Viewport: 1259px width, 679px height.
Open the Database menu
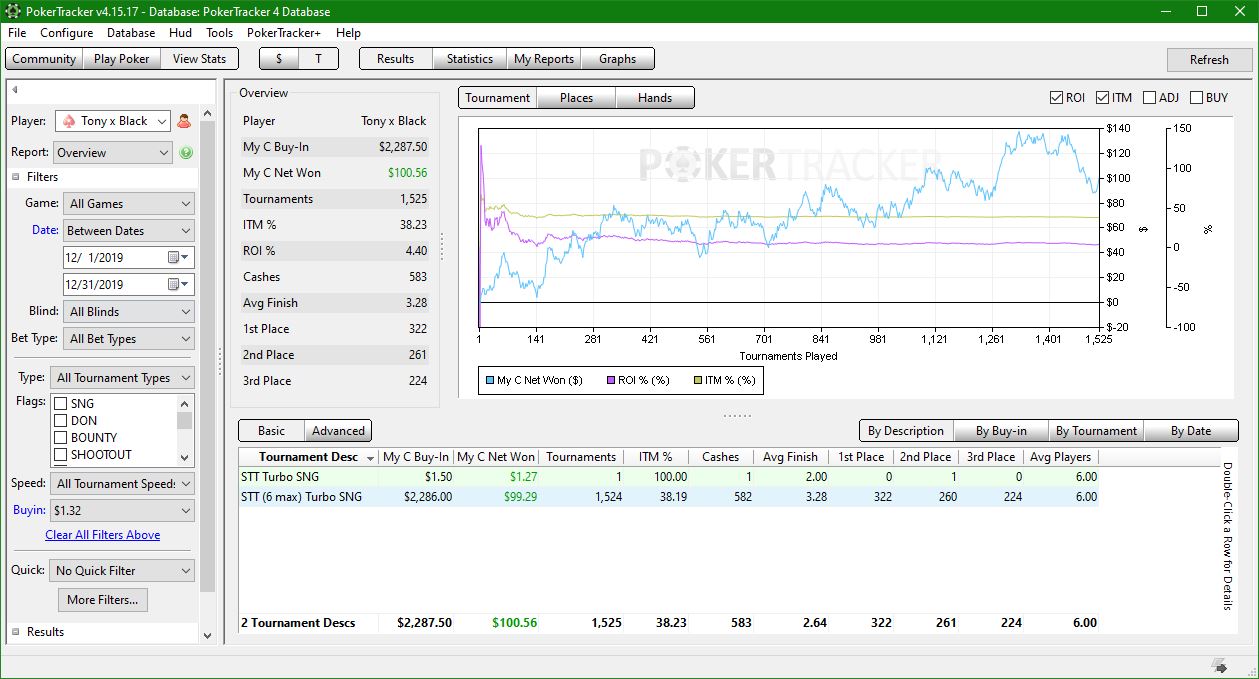(x=131, y=33)
